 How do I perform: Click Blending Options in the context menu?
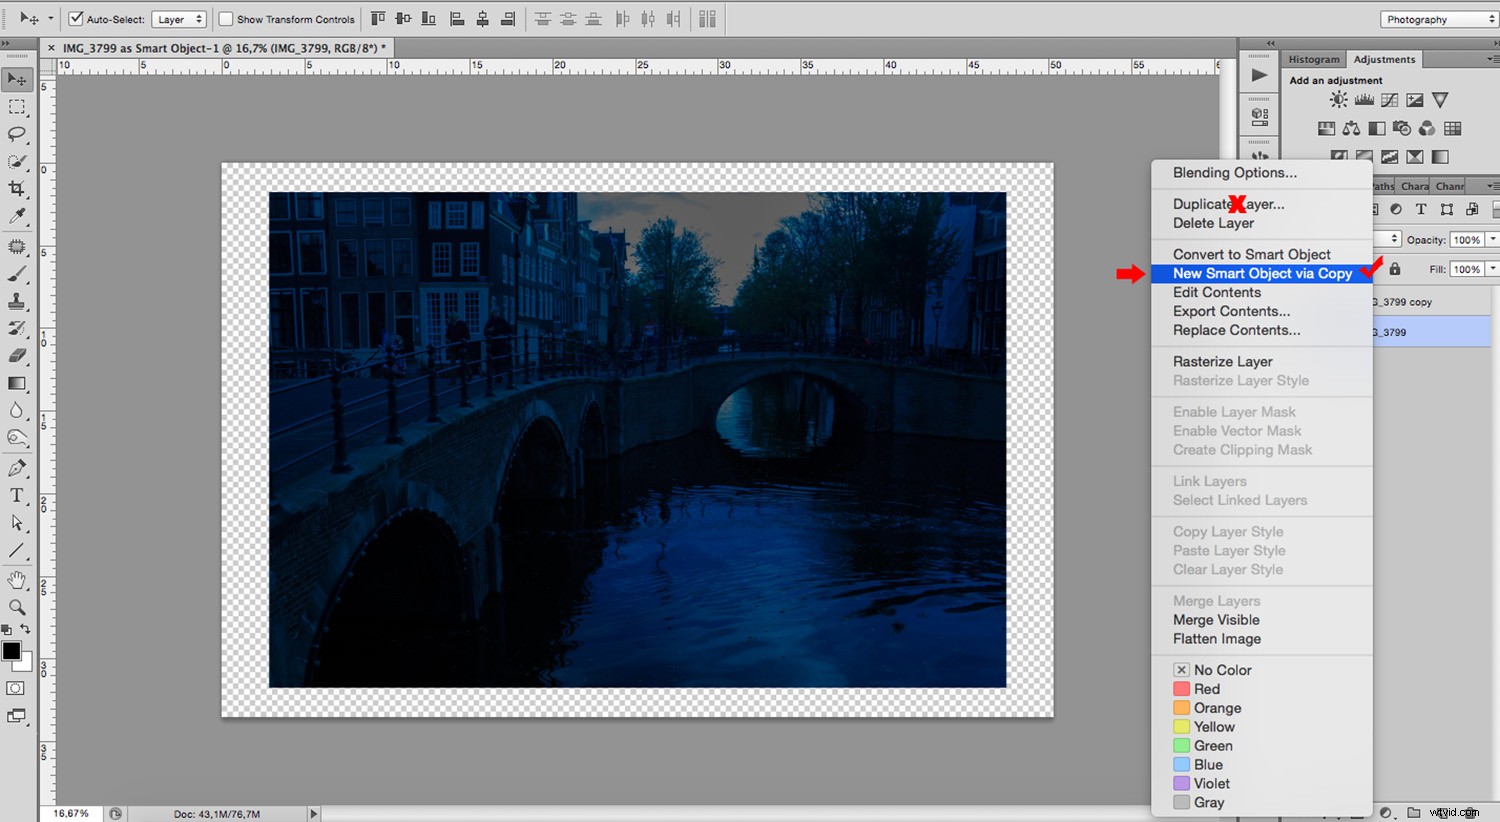1231,172
